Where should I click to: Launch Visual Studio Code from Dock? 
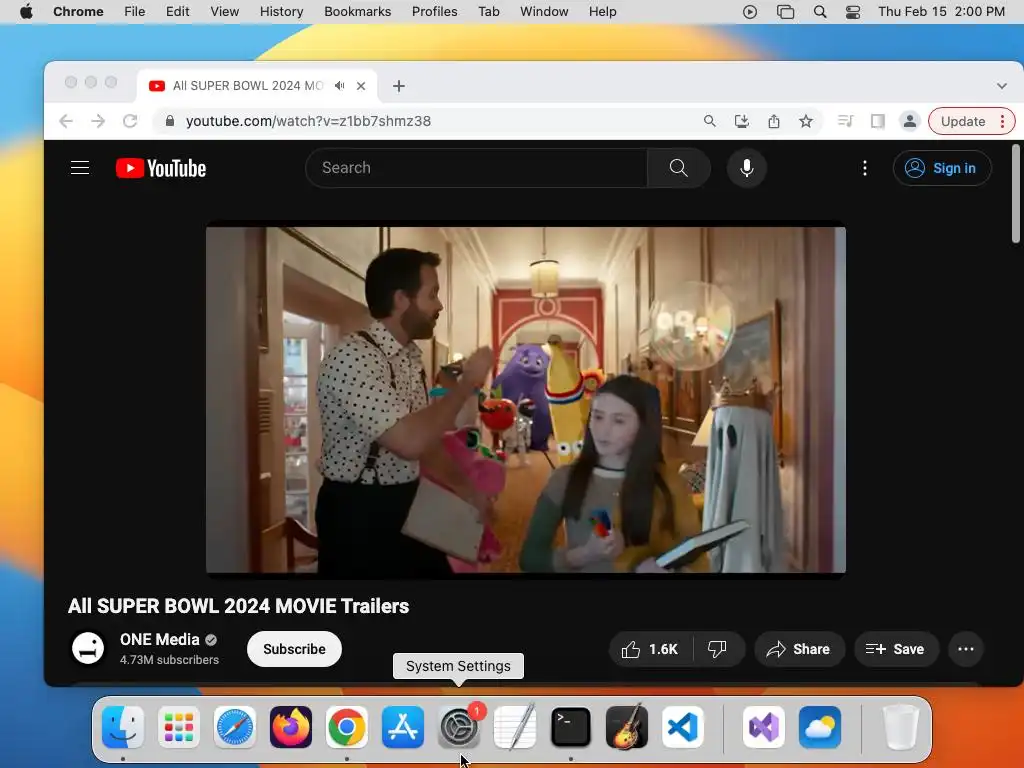click(682, 727)
